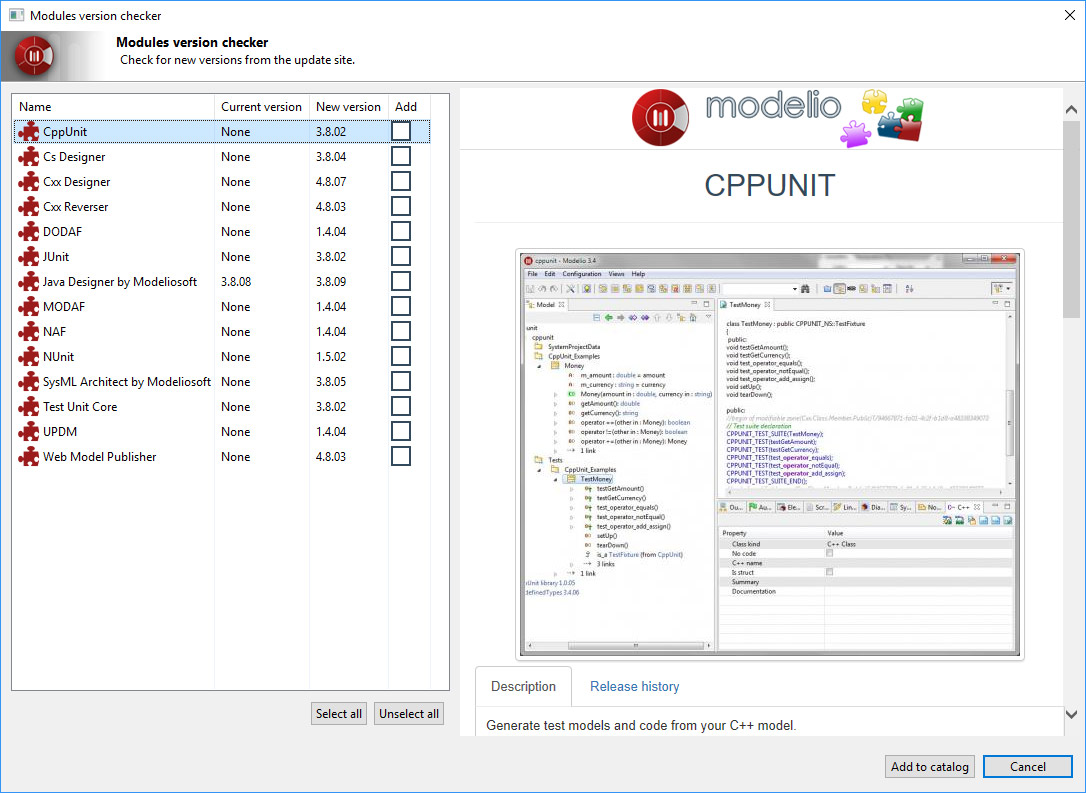Click the JUnit module icon
This screenshot has height=793, width=1086.
point(28,256)
